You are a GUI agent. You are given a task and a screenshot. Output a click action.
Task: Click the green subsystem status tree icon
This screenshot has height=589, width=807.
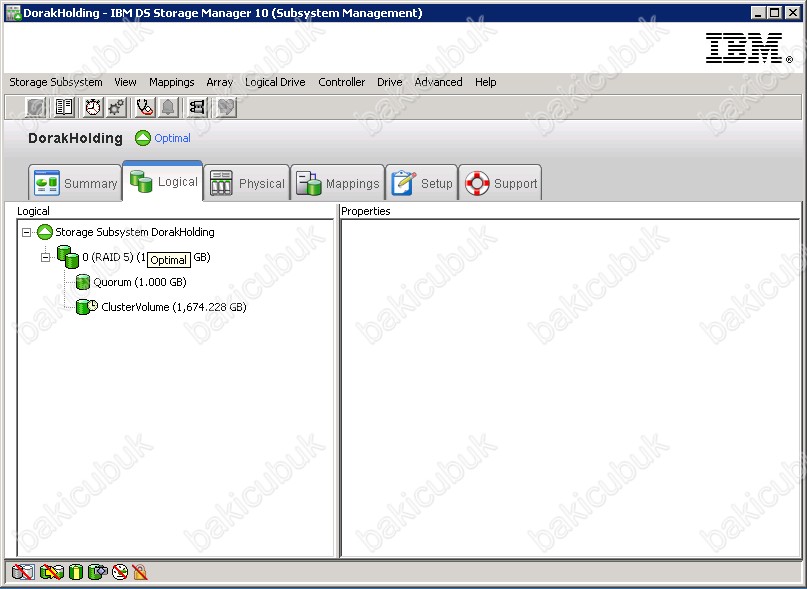tap(45, 232)
